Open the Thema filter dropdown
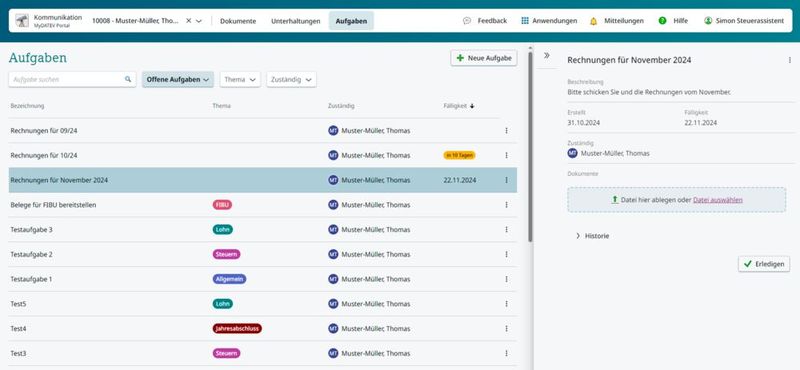The width and height of the screenshot is (800, 370). click(x=240, y=80)
